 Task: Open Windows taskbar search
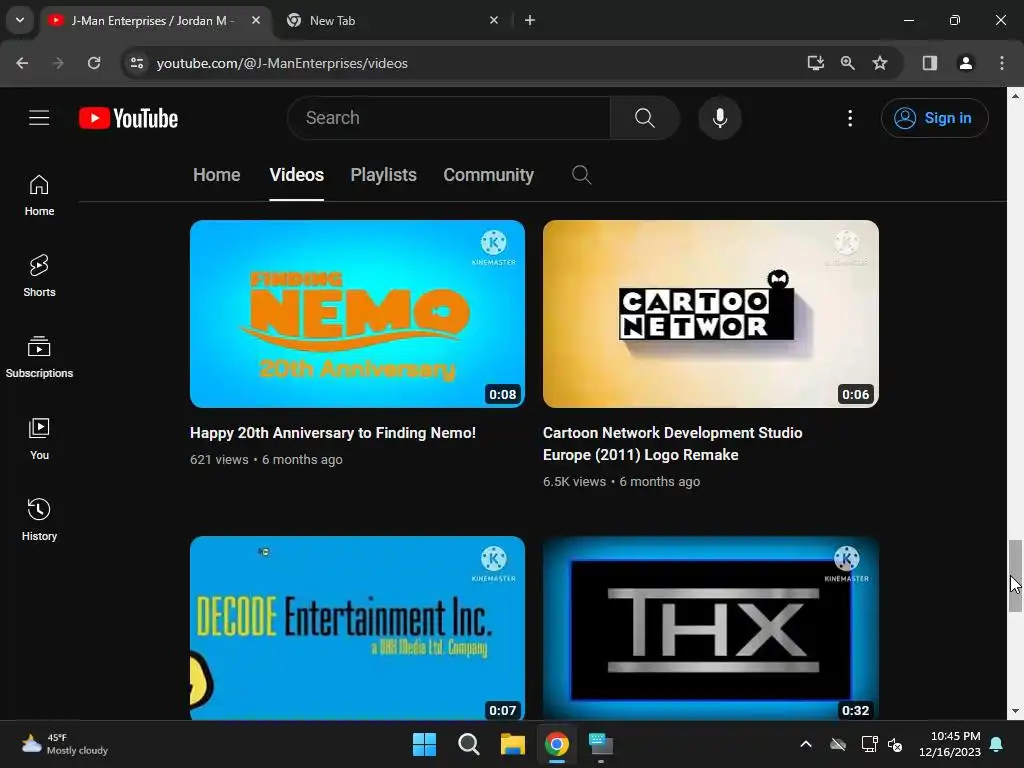(468, 744)
